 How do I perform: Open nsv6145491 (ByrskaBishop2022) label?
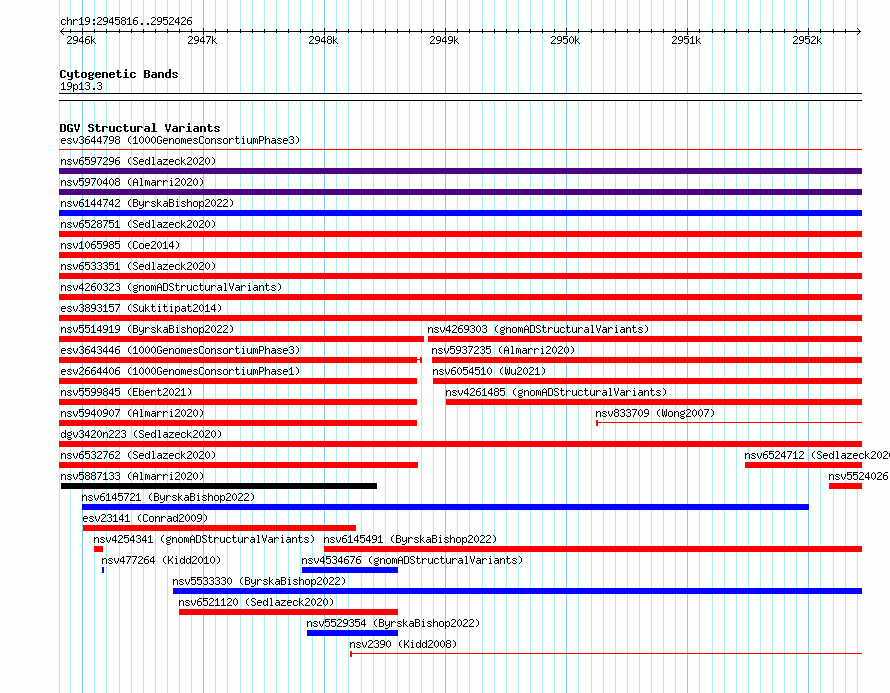pyautogui.click(x=410, y=539)
